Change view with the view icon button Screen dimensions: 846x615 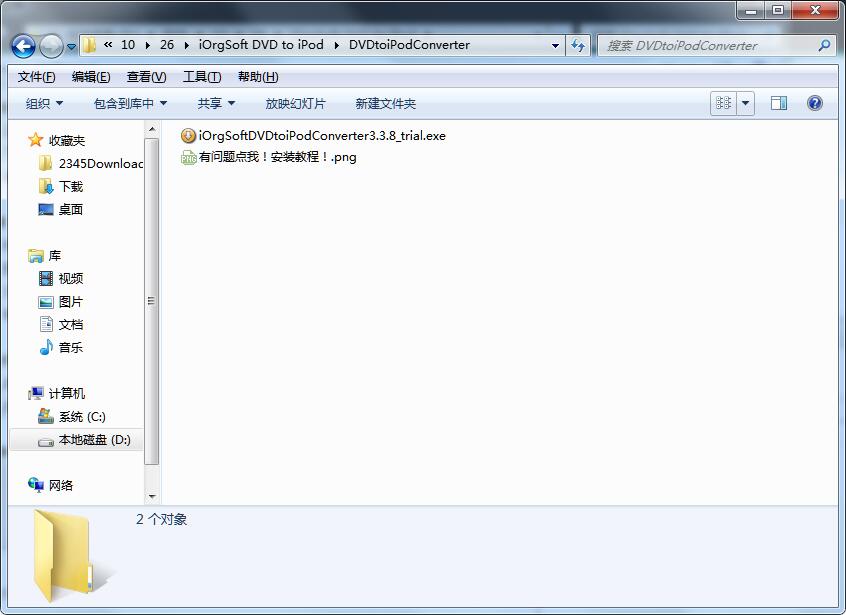click(723, 102)
